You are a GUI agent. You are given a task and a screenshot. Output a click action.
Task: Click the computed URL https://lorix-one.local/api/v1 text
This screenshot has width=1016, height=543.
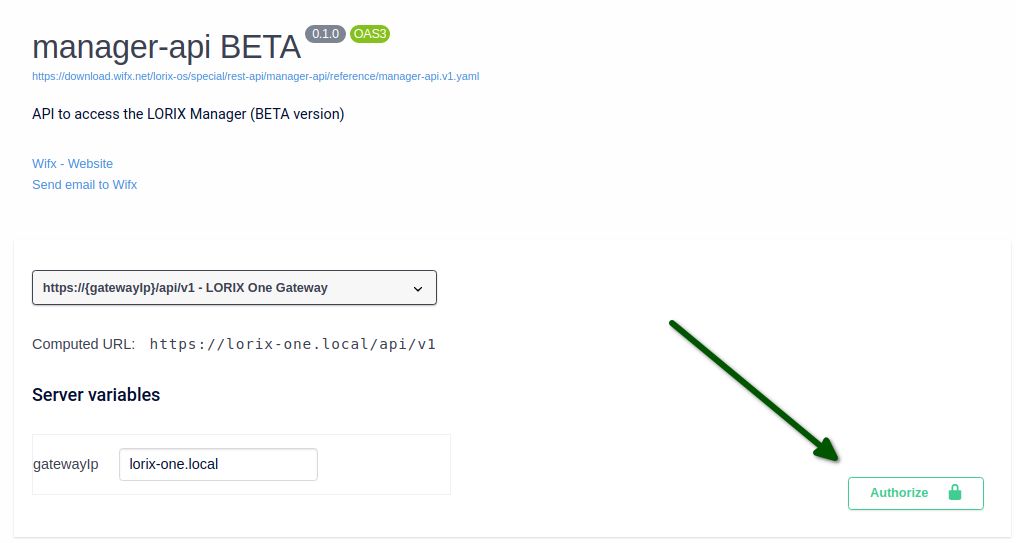tap(292, 344)
